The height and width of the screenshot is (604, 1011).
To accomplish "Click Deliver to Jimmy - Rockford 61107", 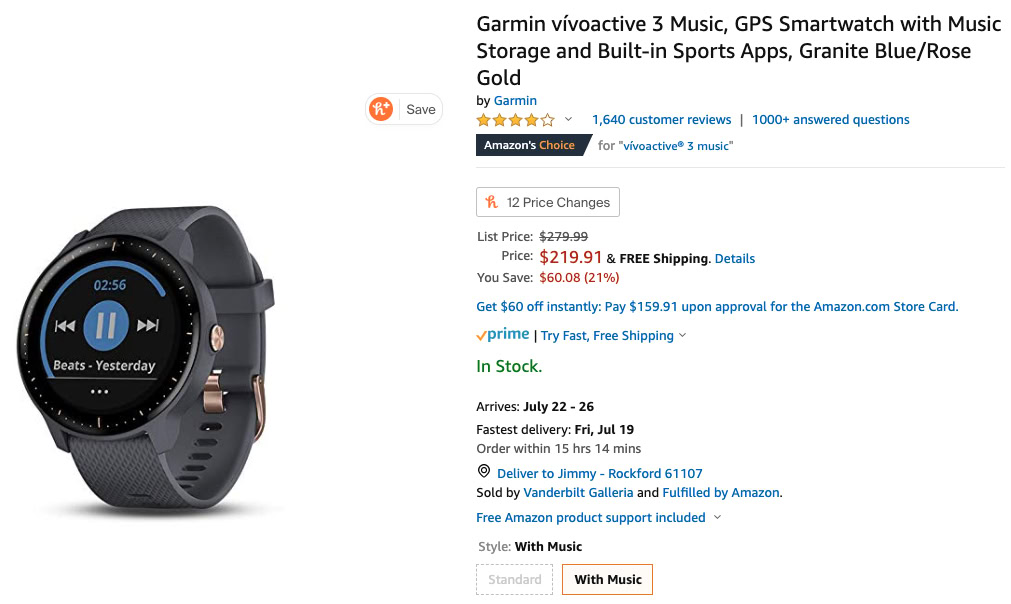I will (599, 473).
